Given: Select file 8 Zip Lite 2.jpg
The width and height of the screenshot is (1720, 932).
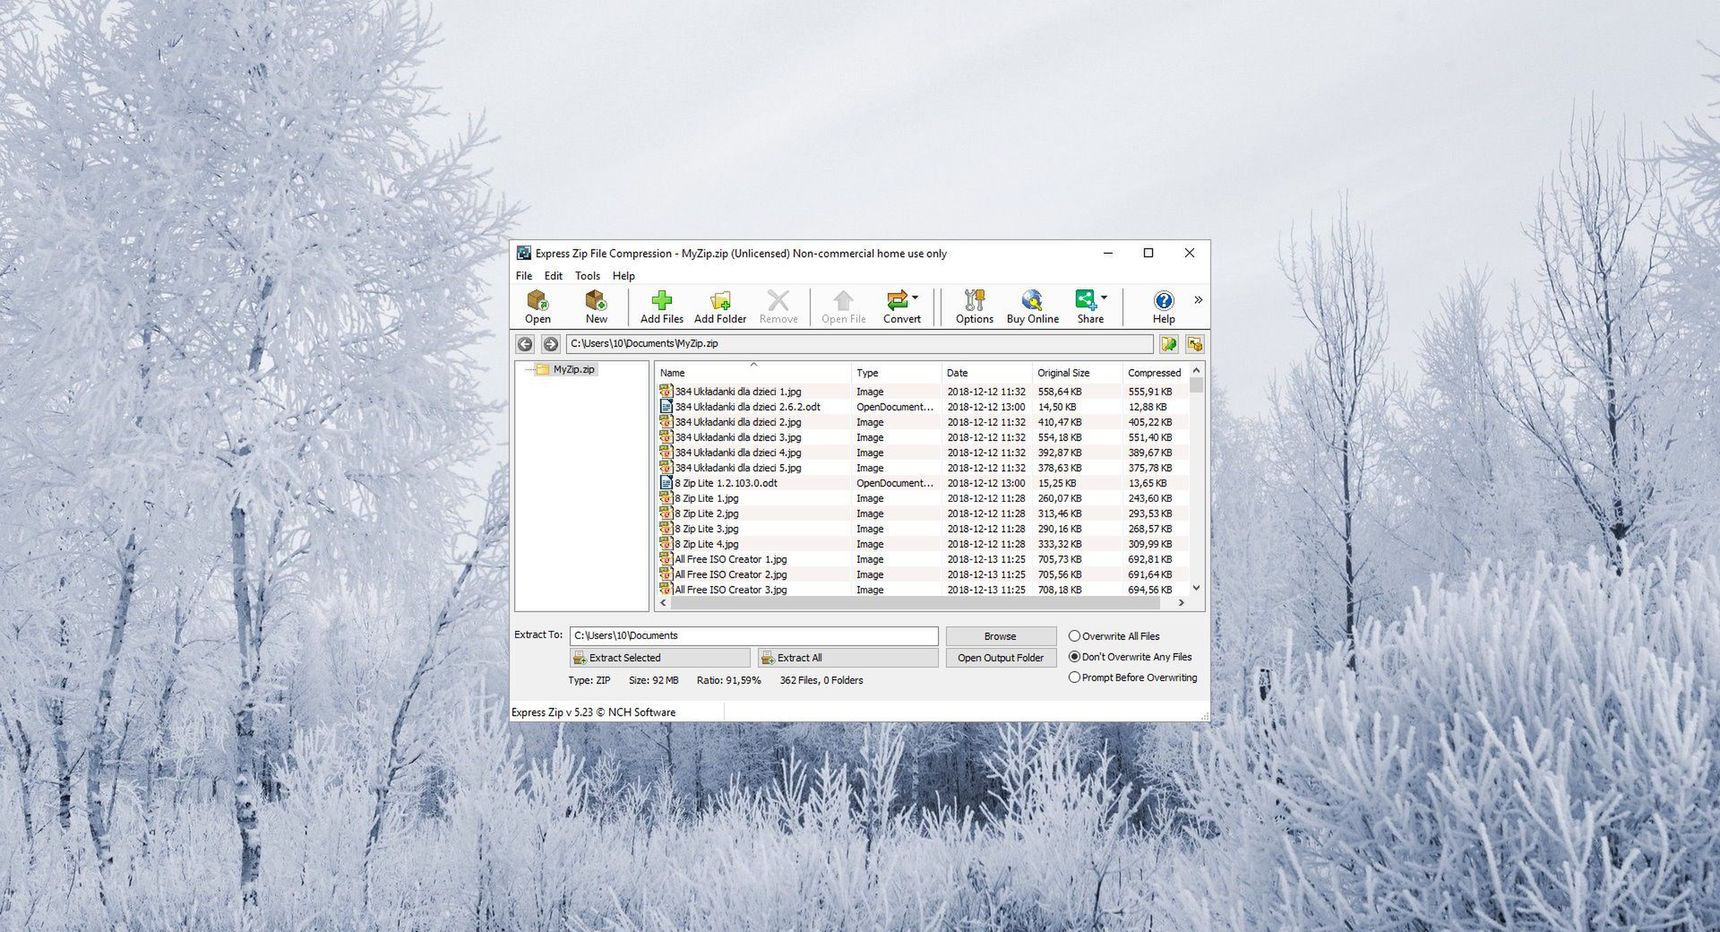Looking at the screenshot, I should tap(707, 513).
